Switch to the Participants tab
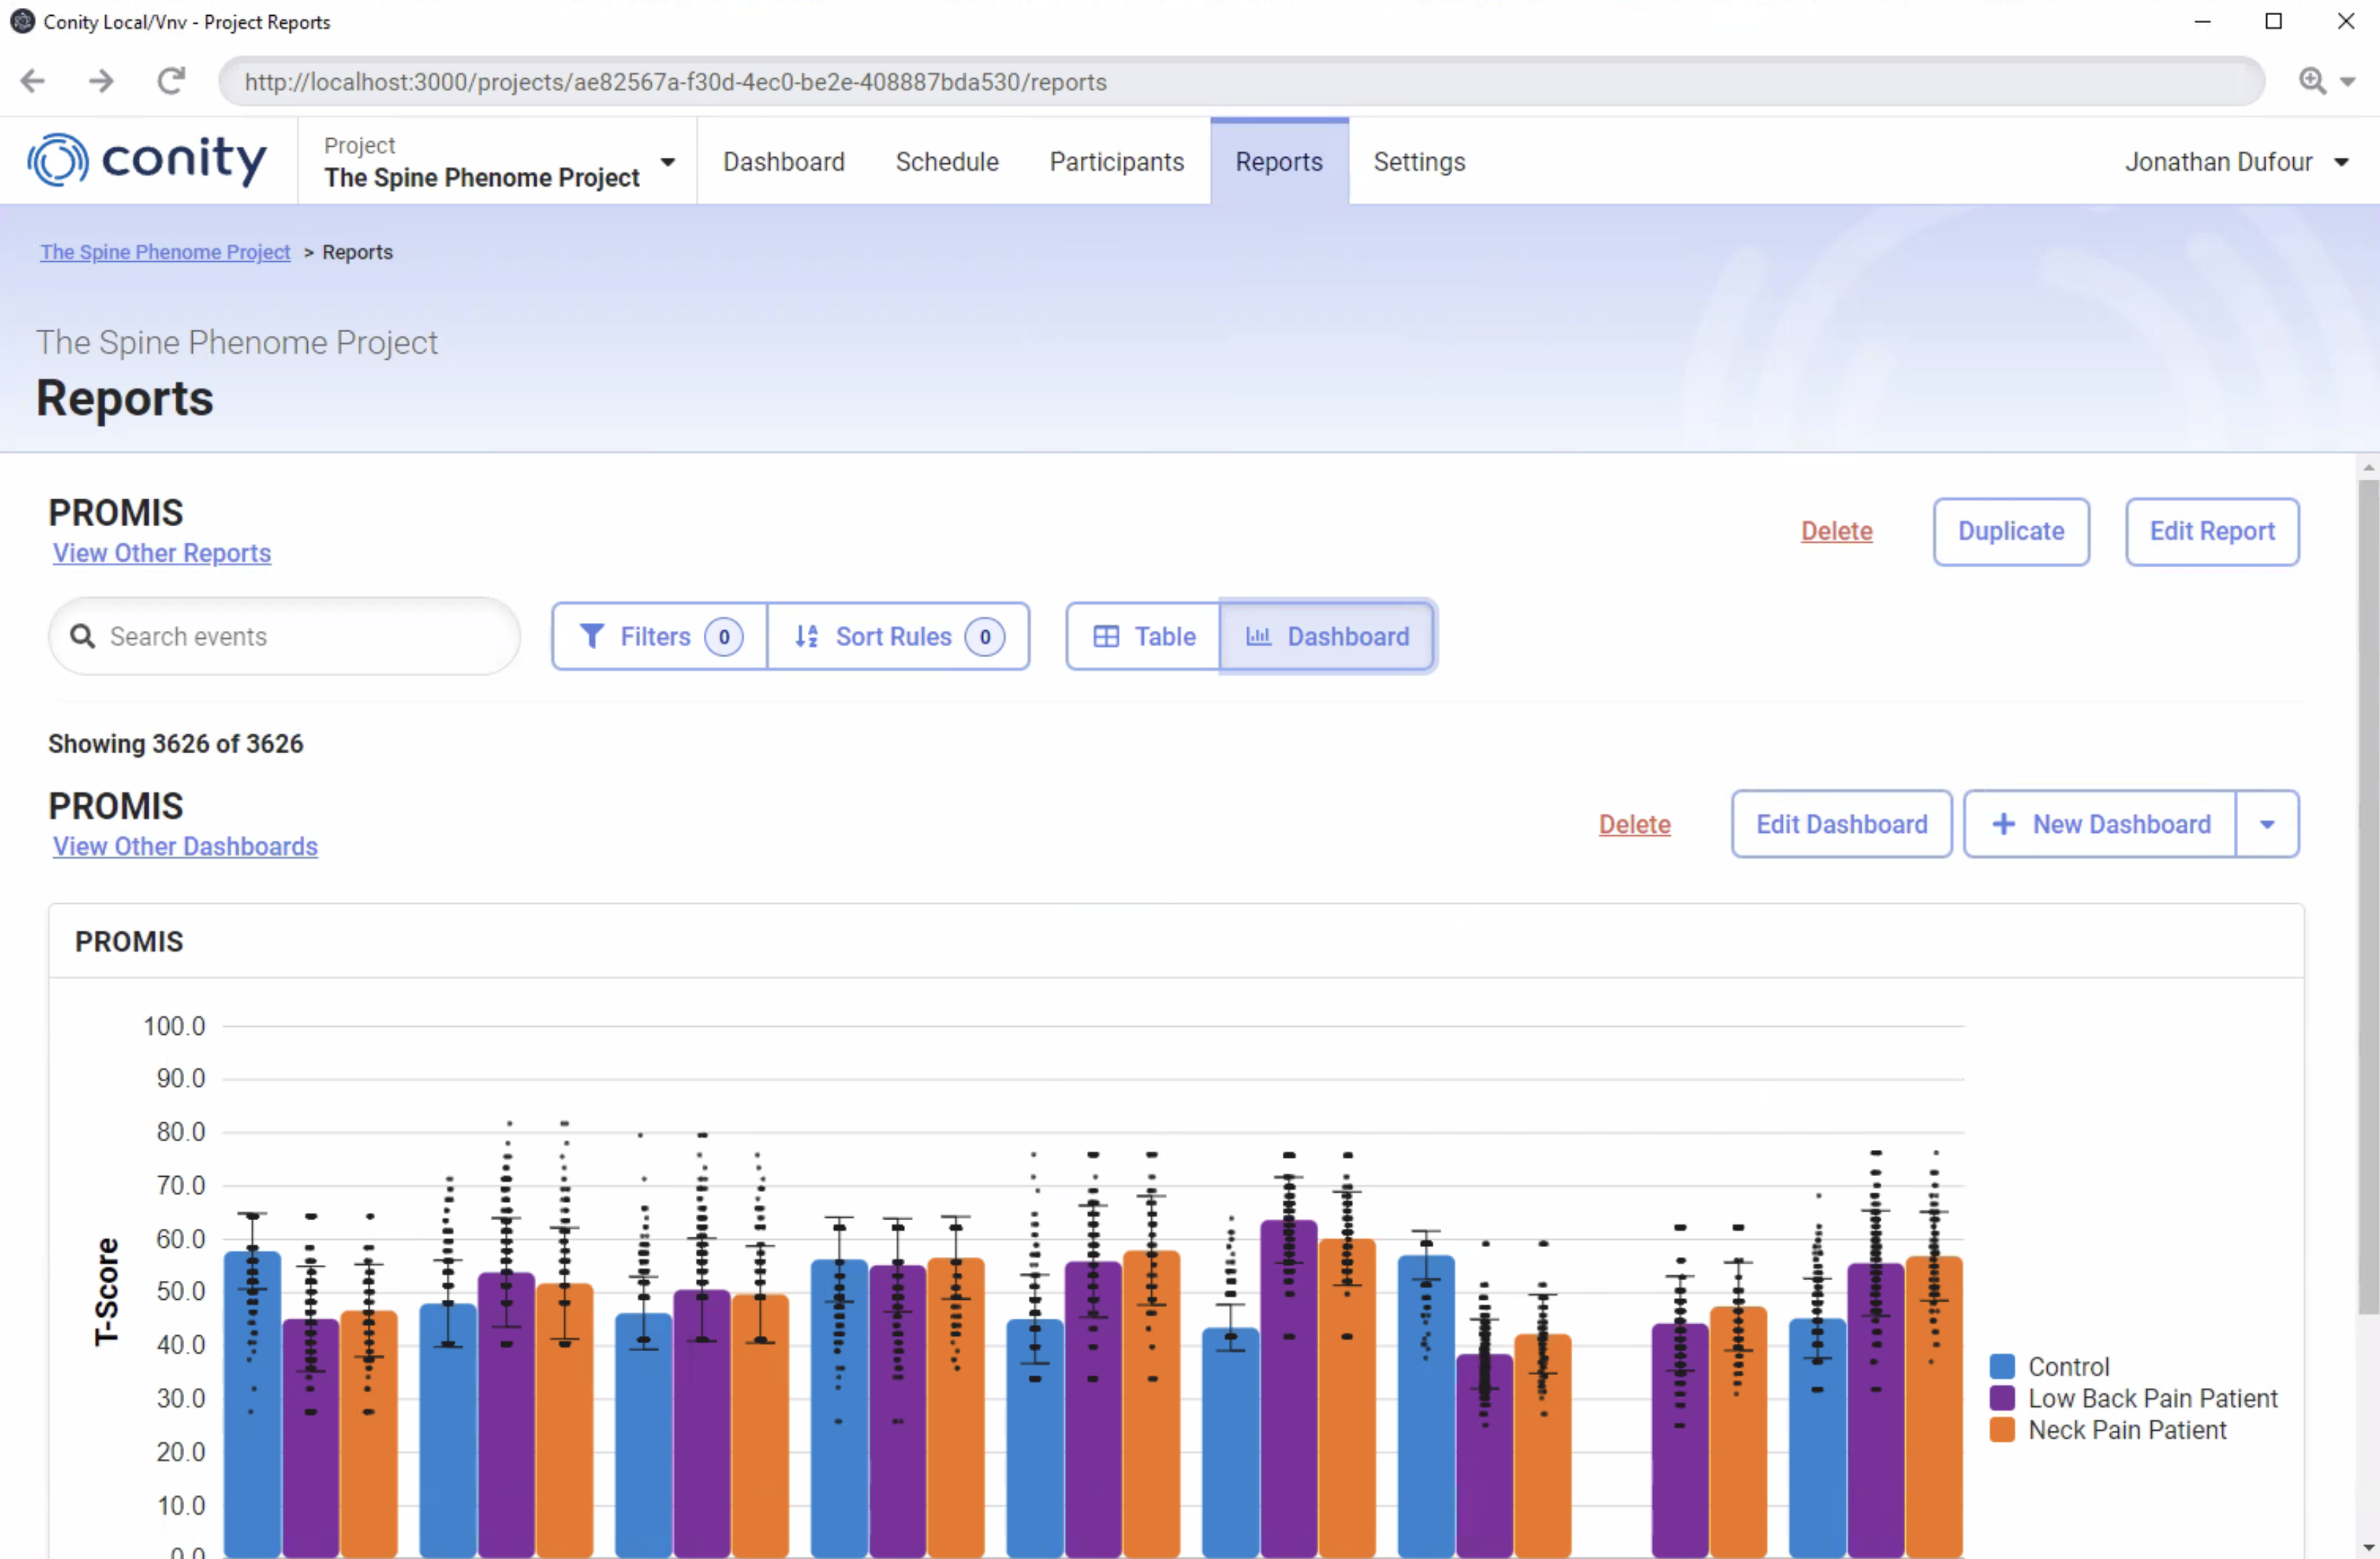 click(x=1117, y=161)
